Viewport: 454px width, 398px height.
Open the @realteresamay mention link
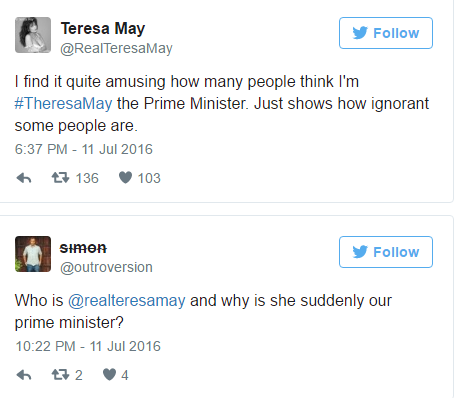point(127,301)
